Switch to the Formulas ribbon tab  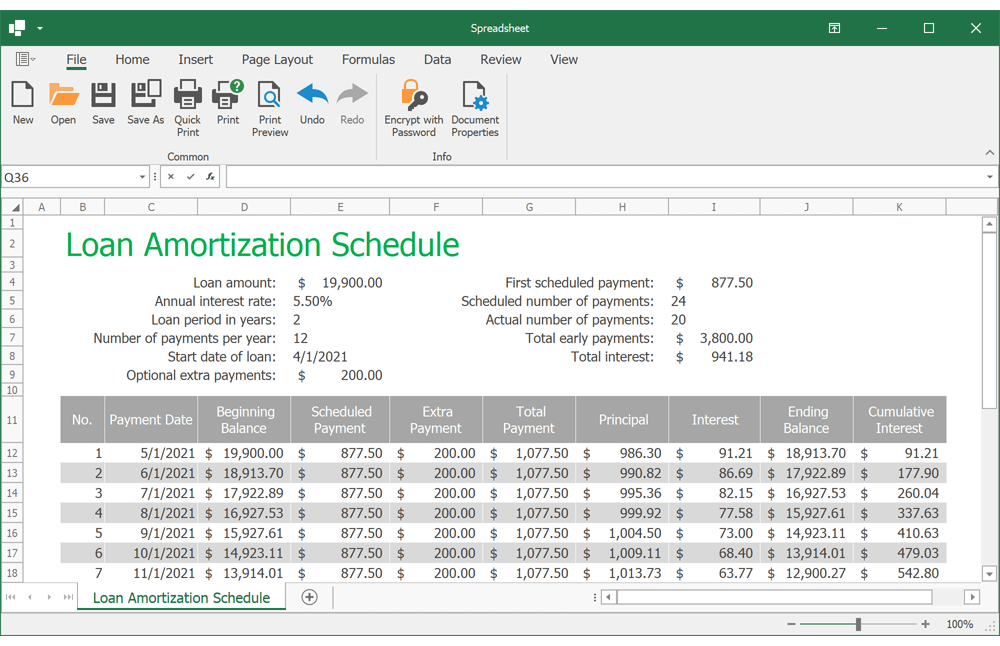tap(368, 59)
